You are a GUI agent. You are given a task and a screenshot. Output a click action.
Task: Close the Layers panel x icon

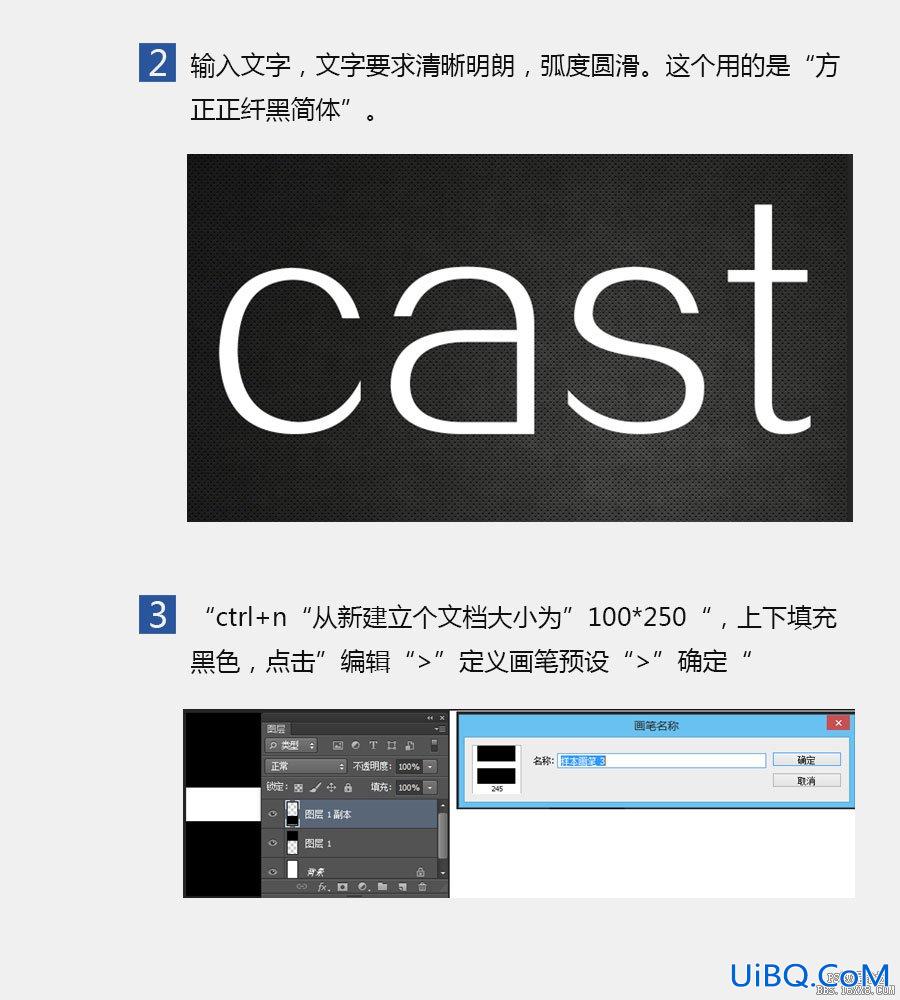point(442,718)
